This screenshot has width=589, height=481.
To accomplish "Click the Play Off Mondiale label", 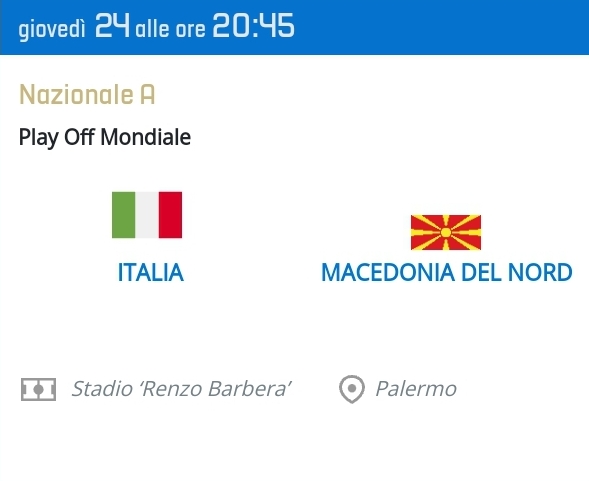I will click(x=105, y=137).
